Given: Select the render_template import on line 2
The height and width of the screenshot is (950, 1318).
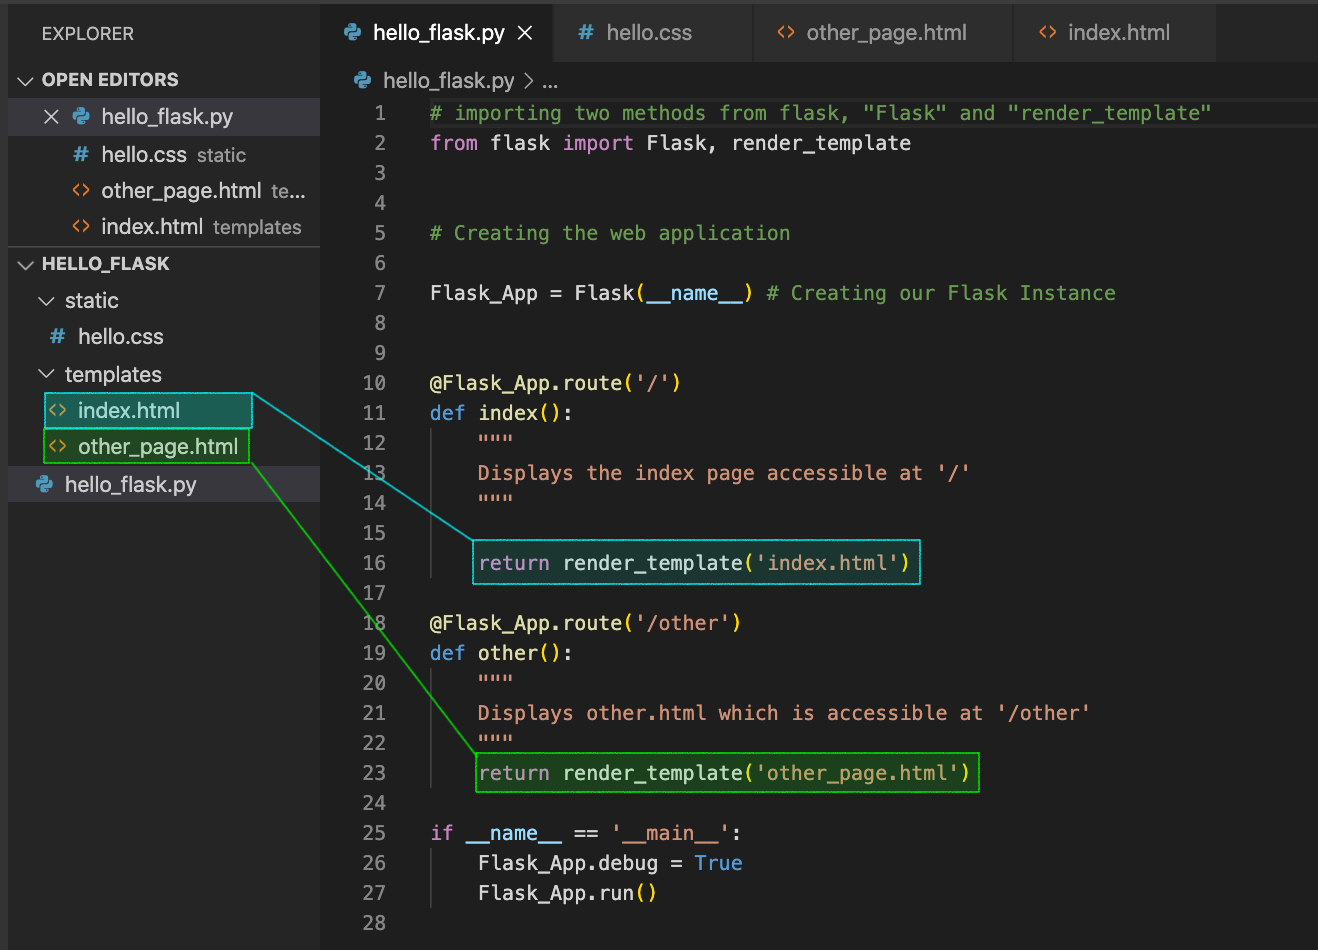Looking at the screenshot, I should point(820,143).
